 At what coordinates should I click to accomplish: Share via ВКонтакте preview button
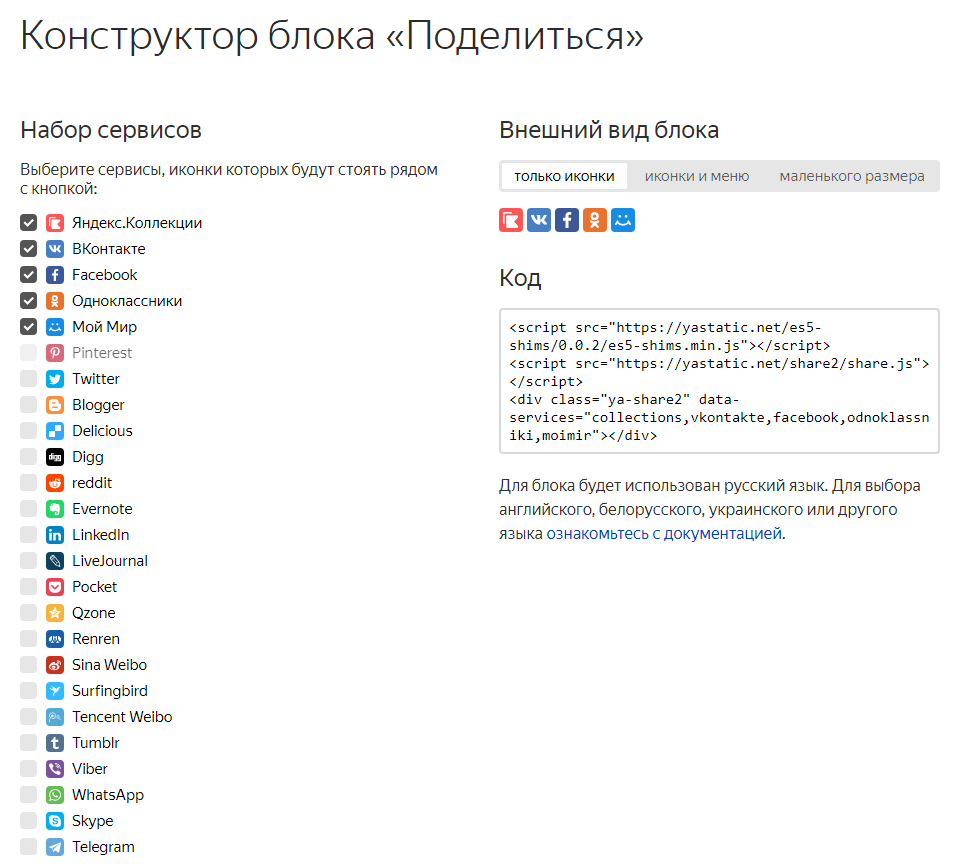[539, 220]
